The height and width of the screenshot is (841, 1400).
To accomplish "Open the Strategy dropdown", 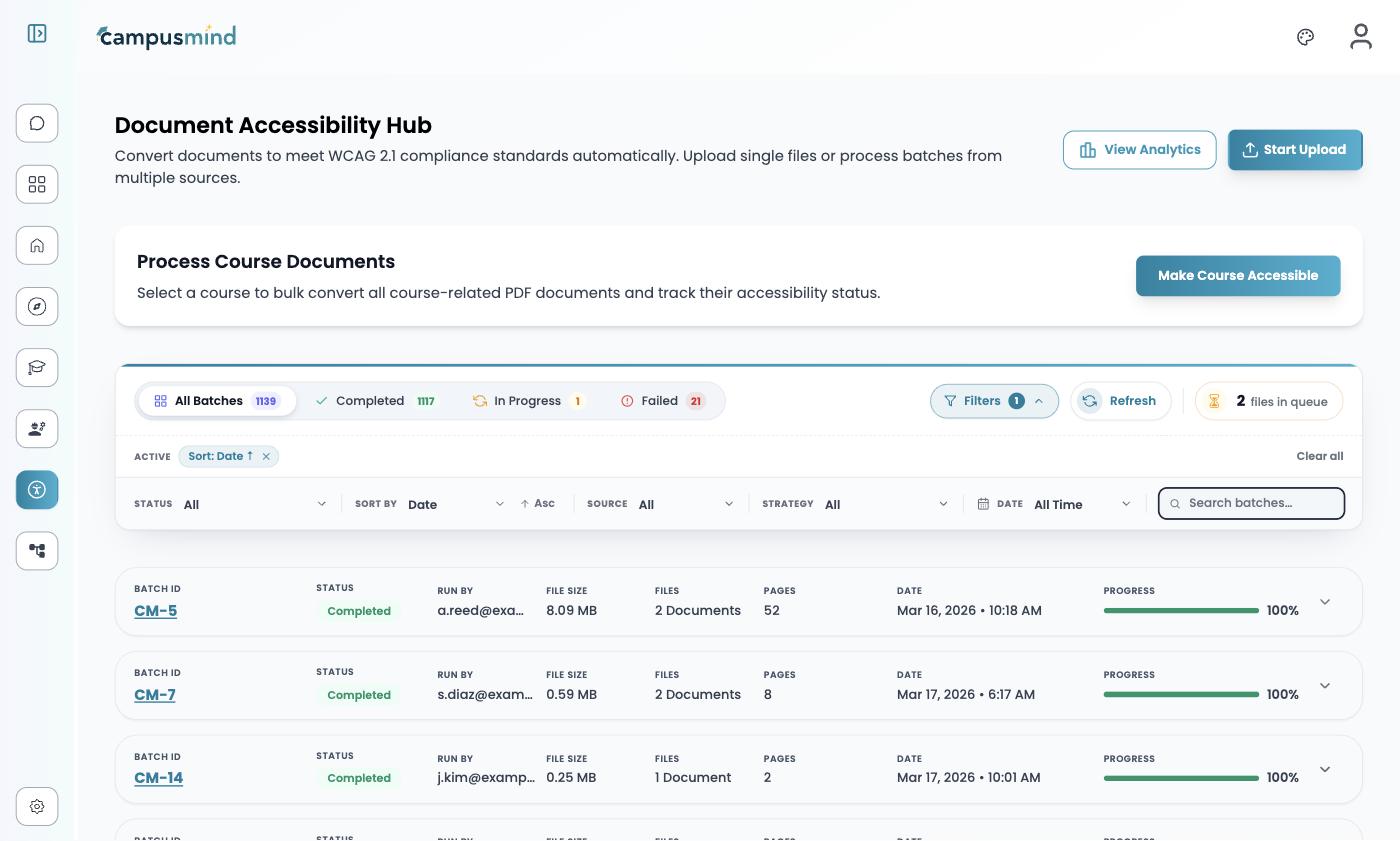I will pos(886,504).
